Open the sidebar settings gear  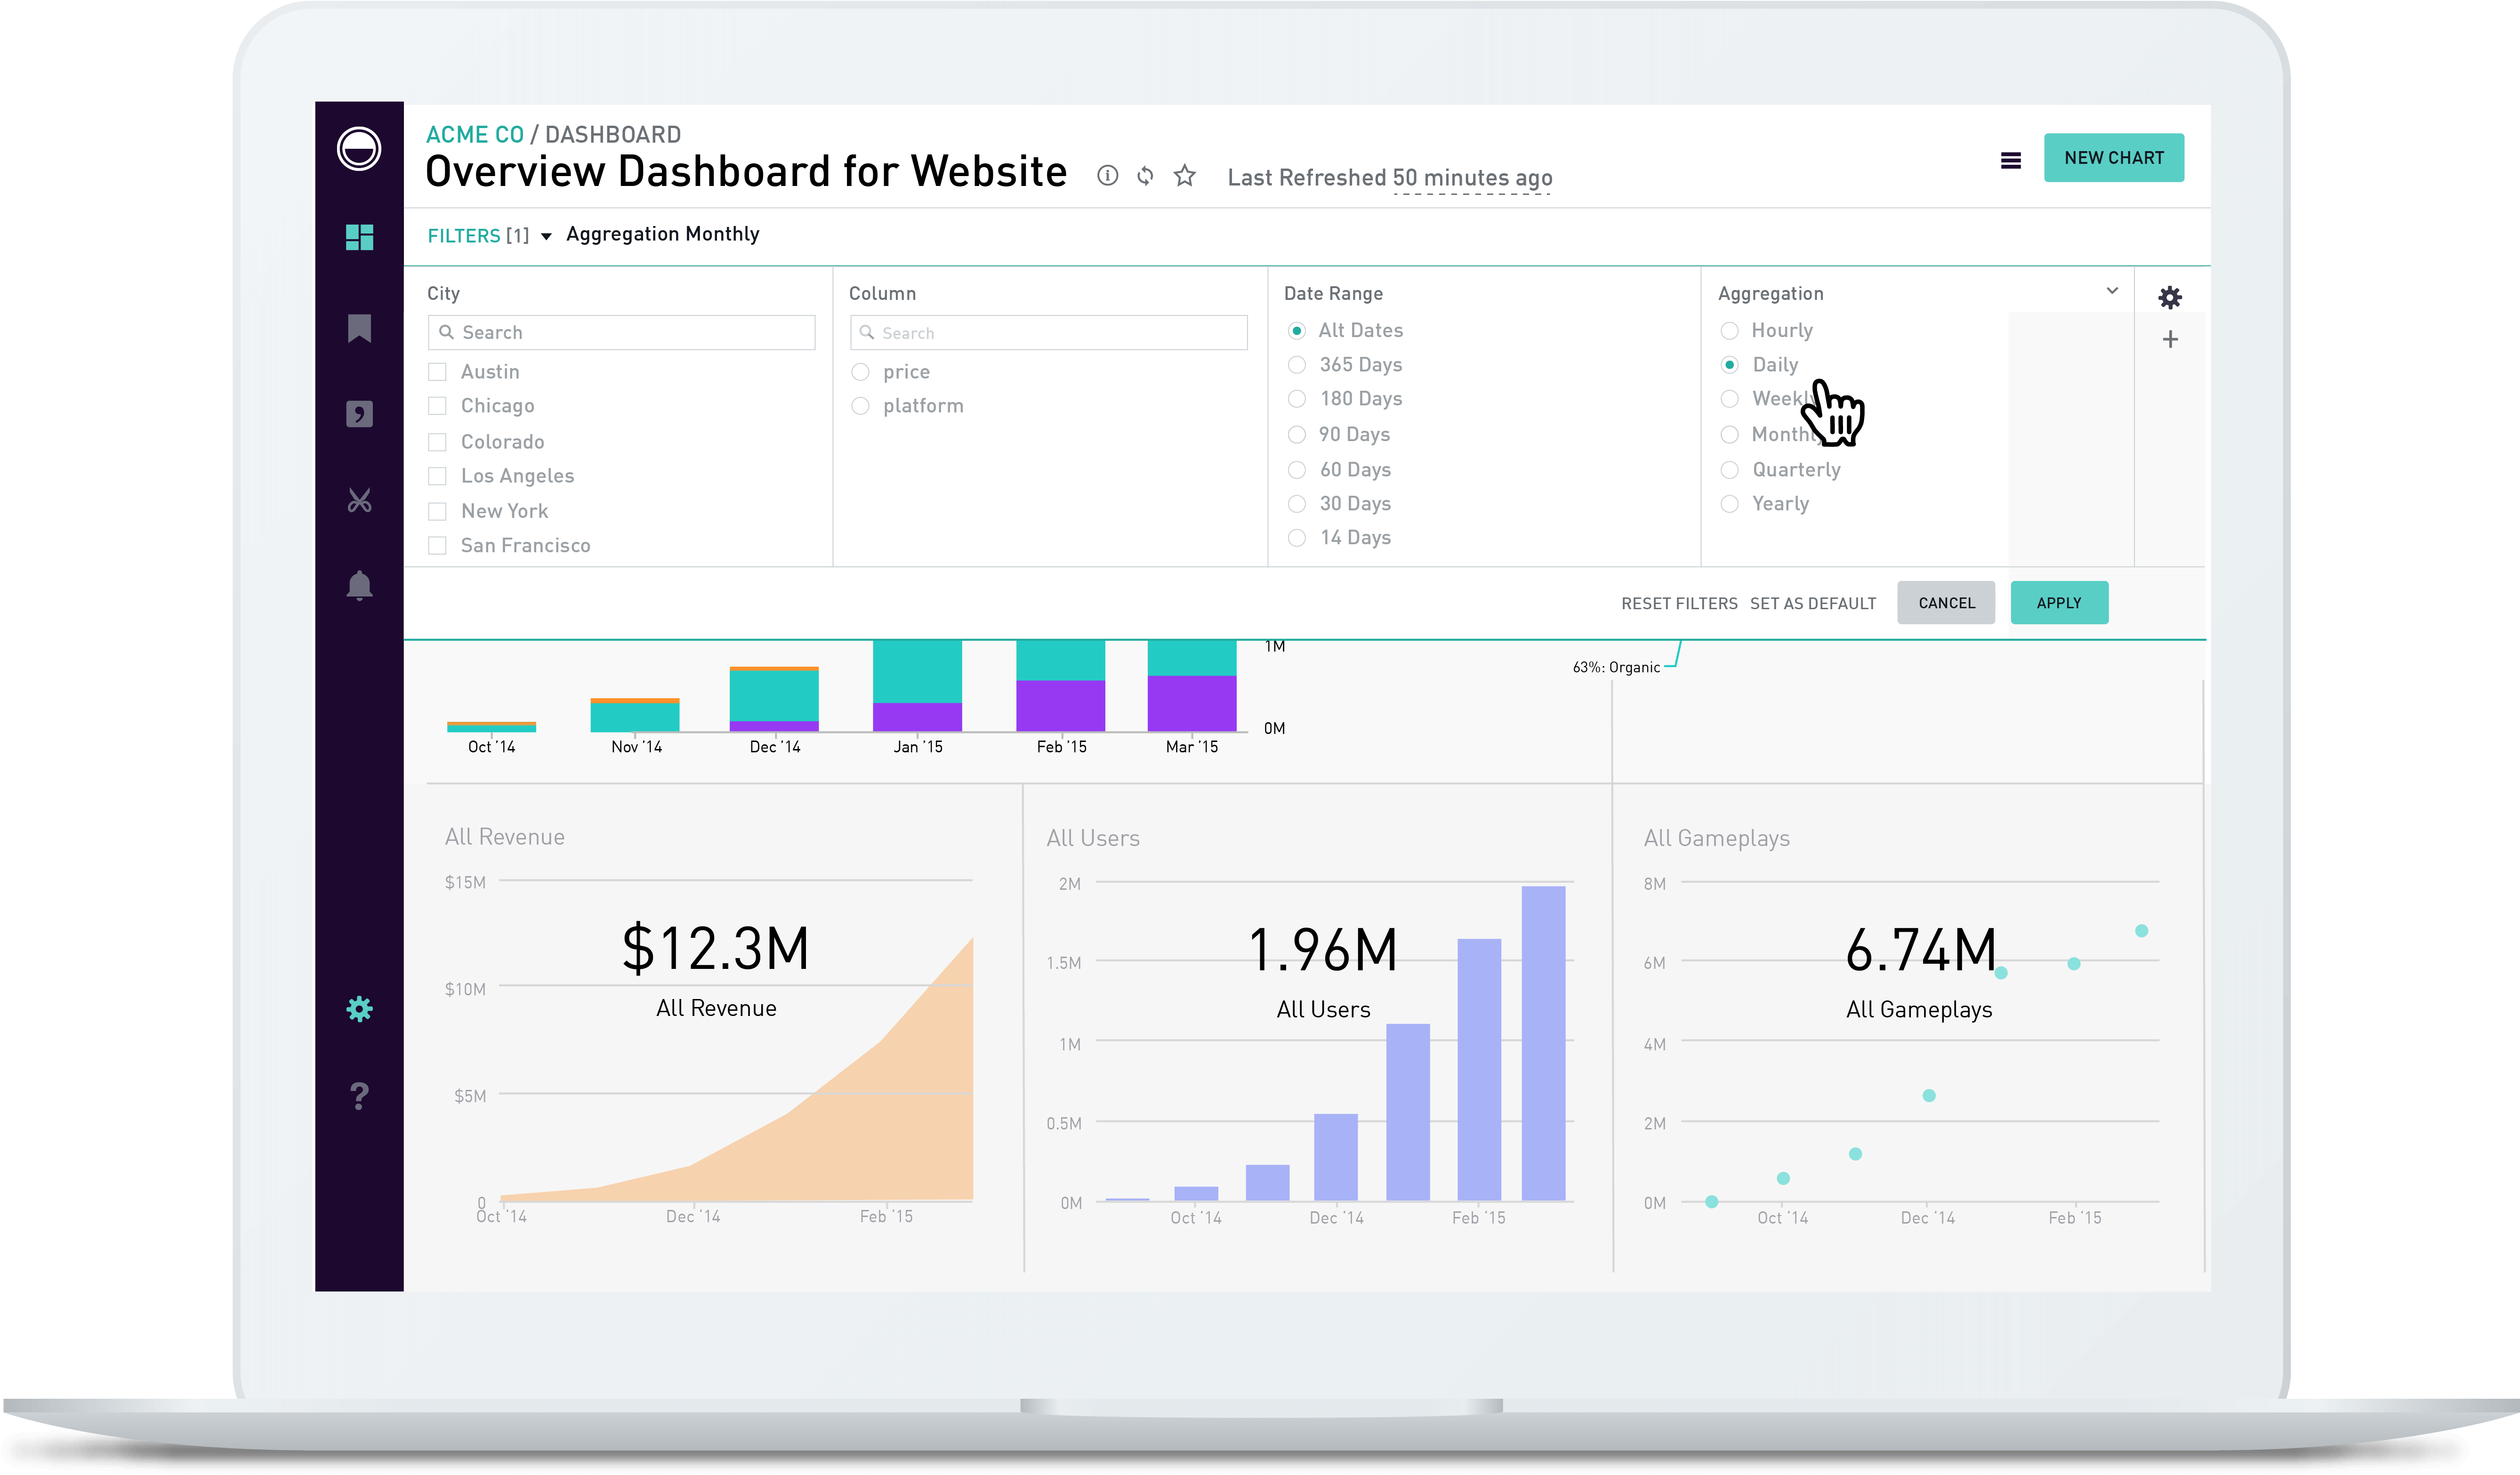359,1009
